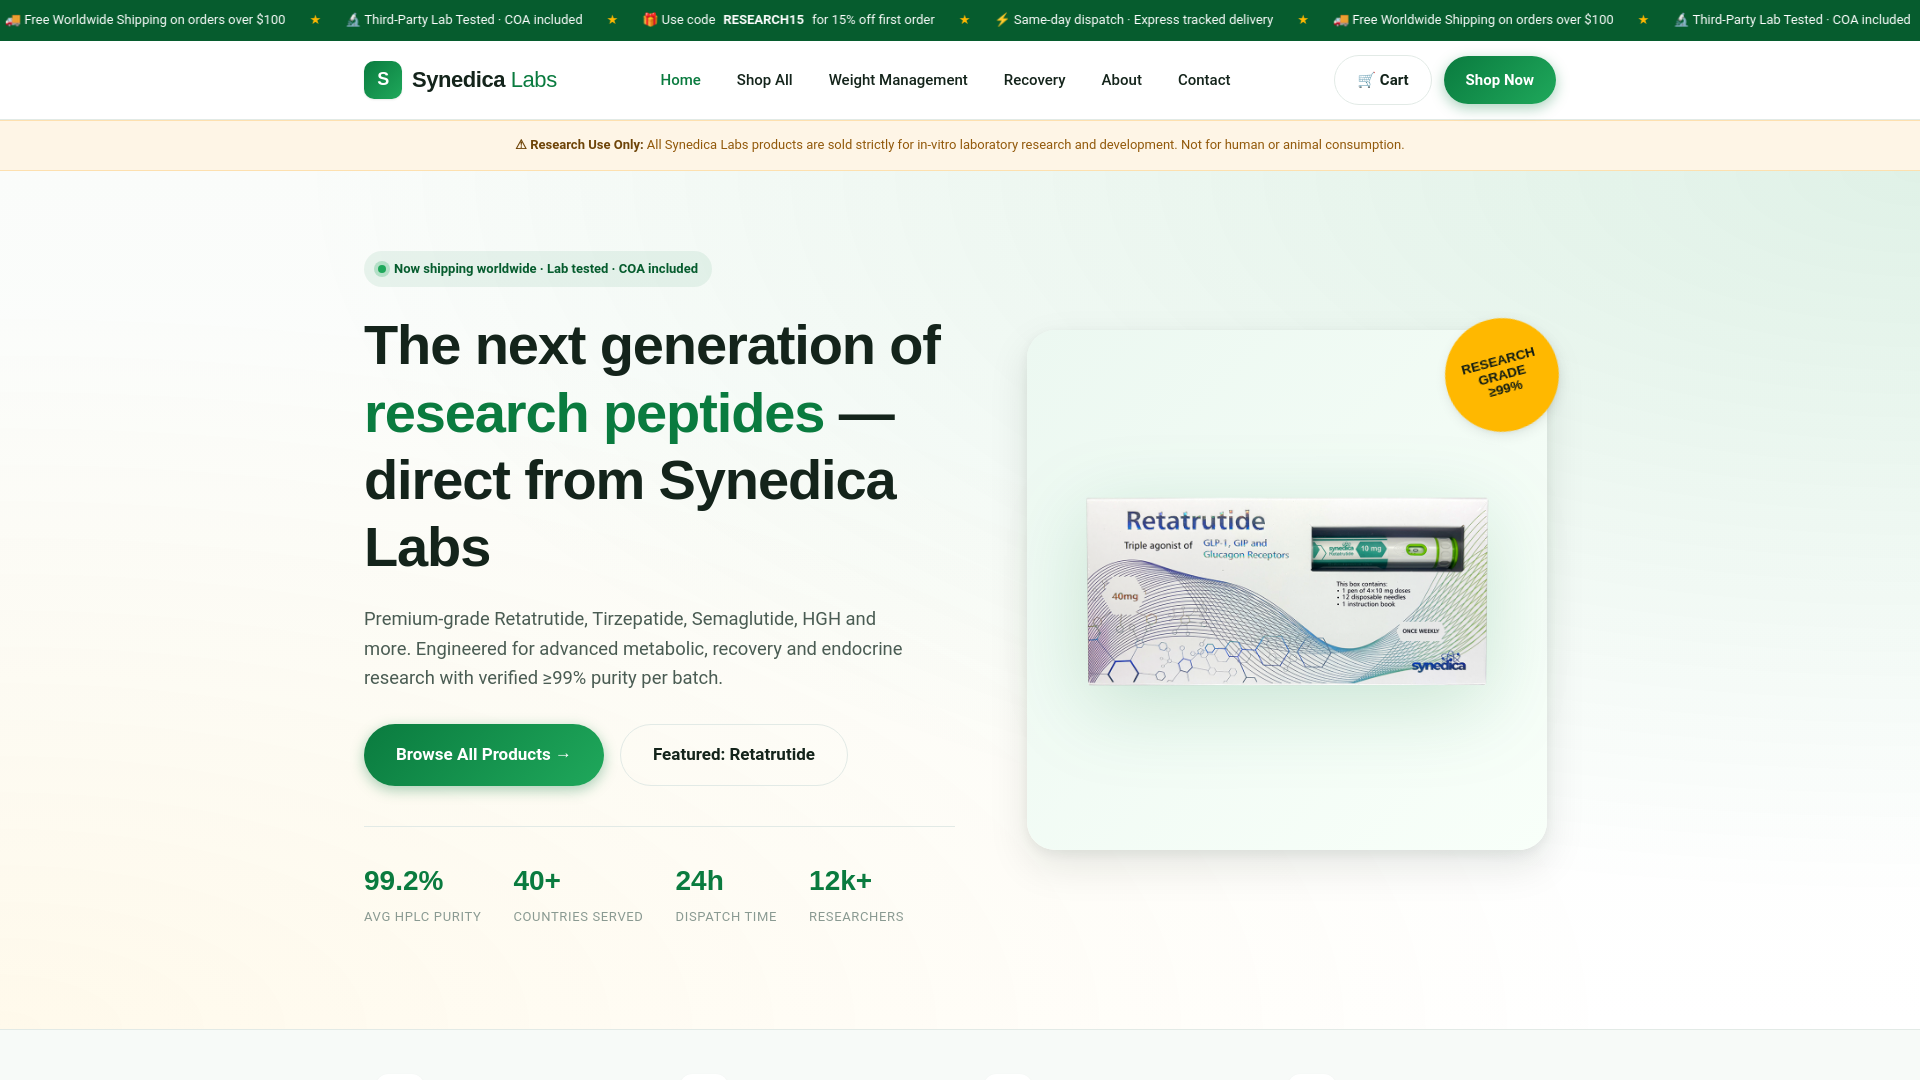Click the Synedica Labs brand name
1920x1080 pixels.
[484, 80]
